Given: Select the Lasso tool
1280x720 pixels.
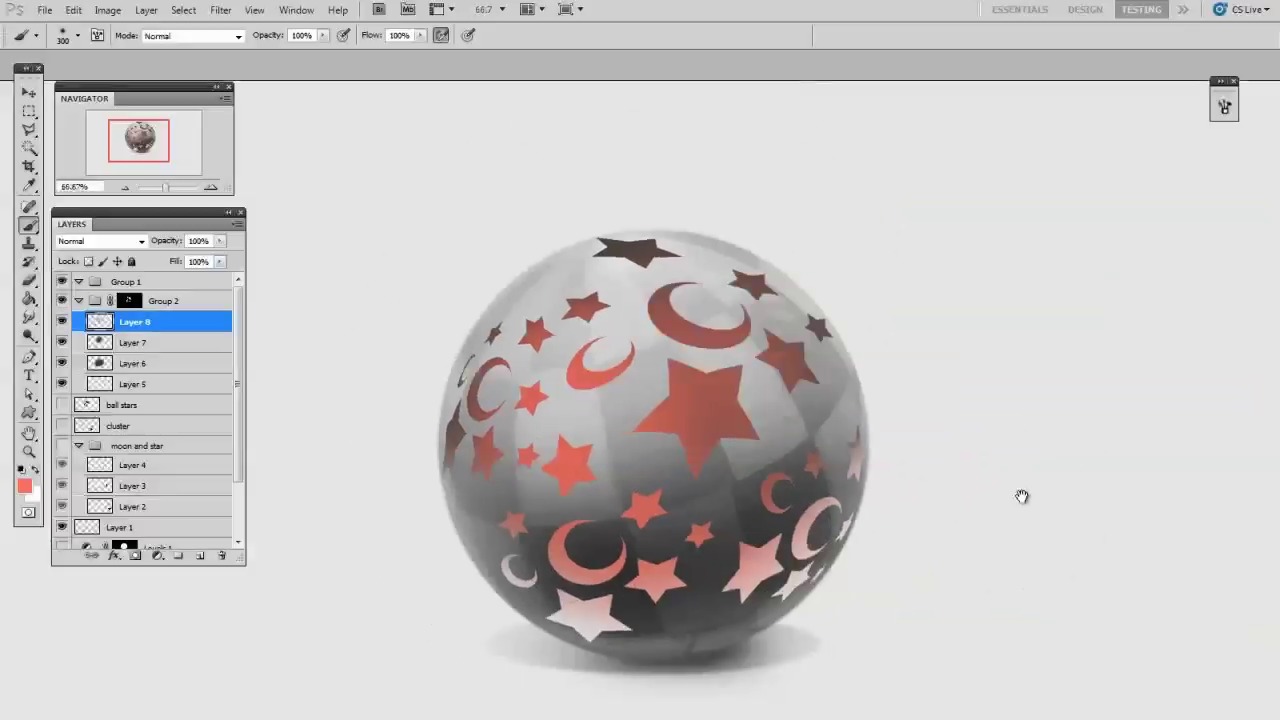Looking at the screenshot, I should pyautogui.click(x=29, y=129).
